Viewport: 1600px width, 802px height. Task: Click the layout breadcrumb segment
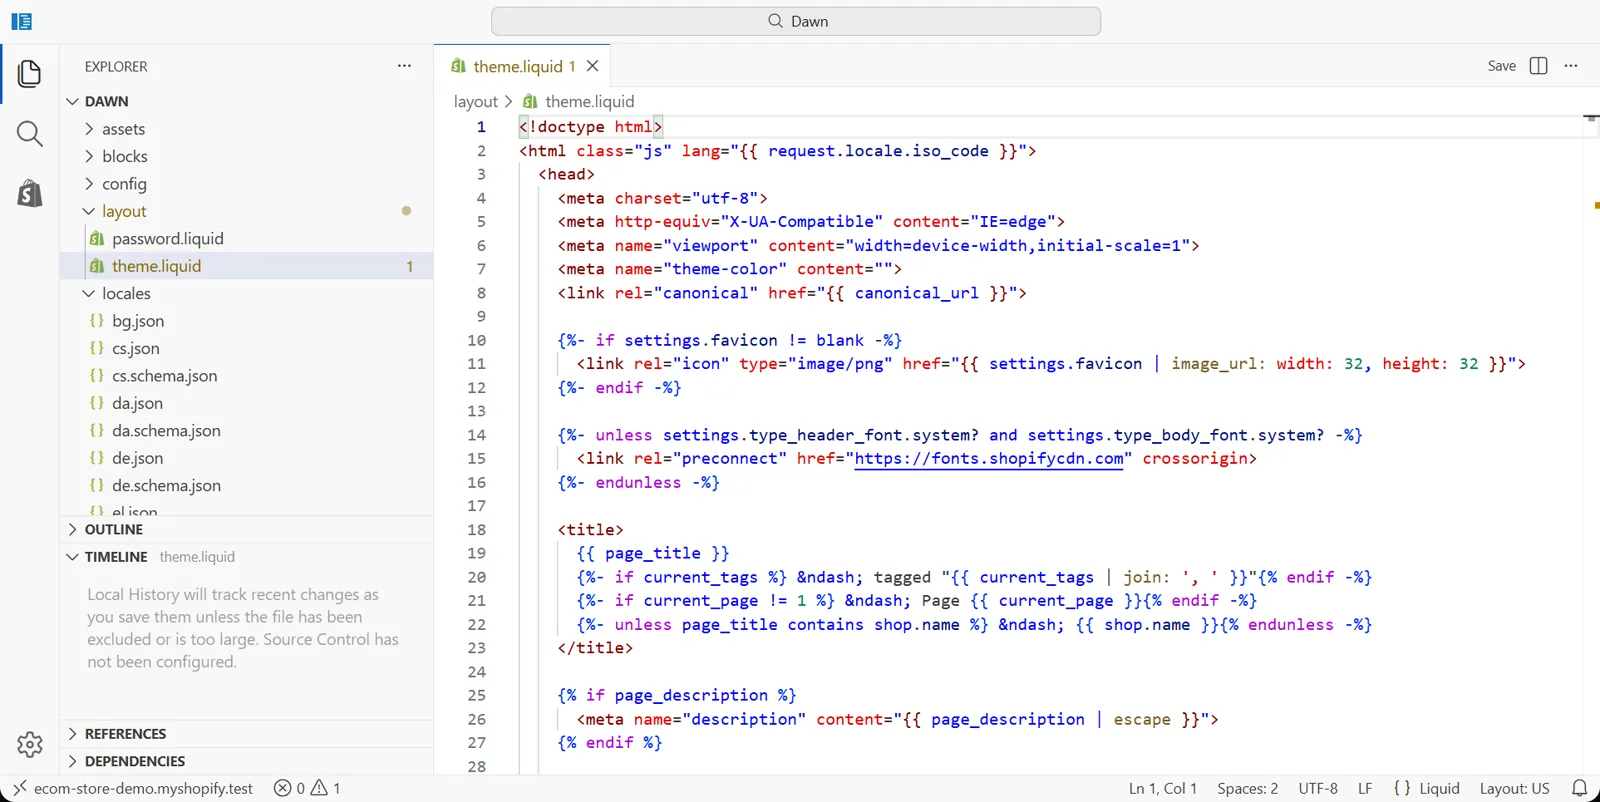[x=475, y=101]
